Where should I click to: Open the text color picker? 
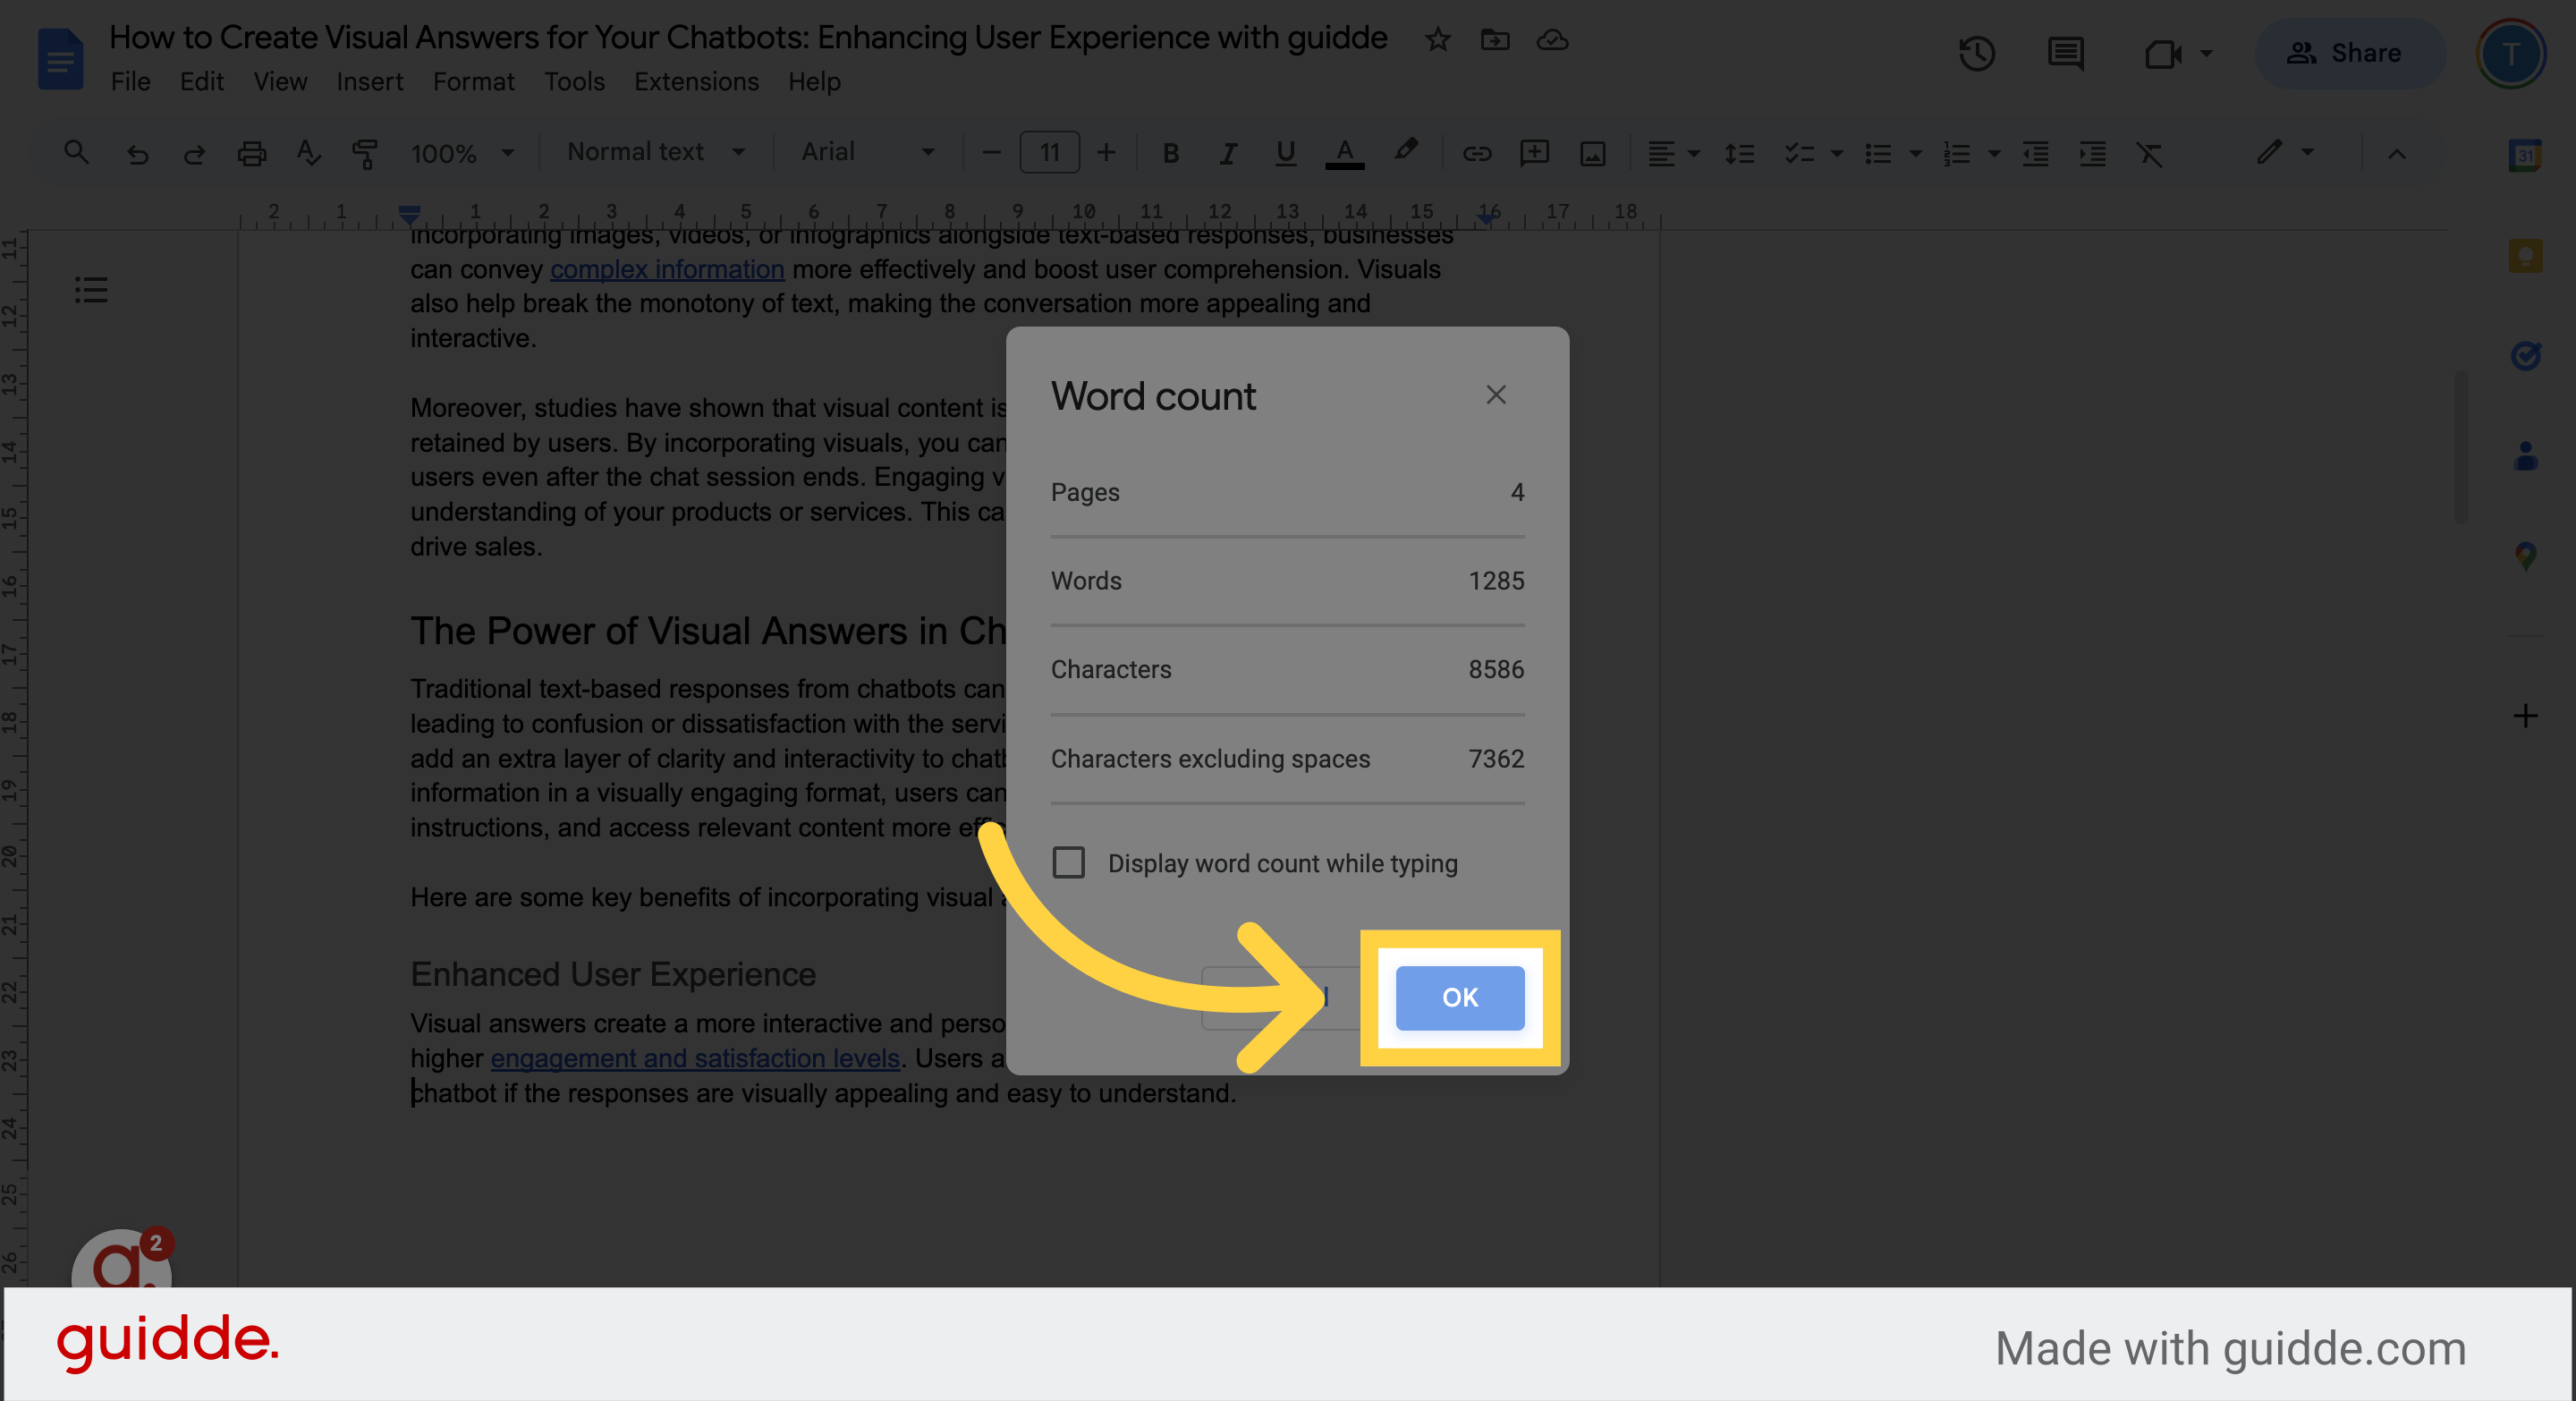click(1345, 153)
